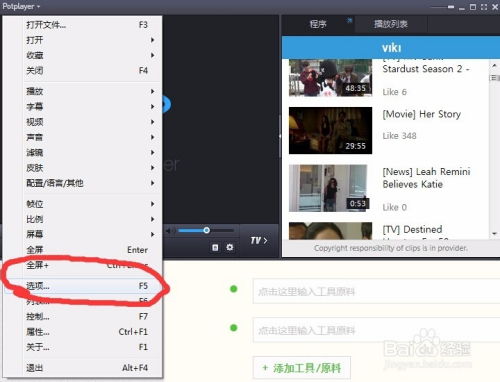This screenshot has width=500, height=382.
Task: Choose 打开文件... from the menu
Action: click(90, 25)
